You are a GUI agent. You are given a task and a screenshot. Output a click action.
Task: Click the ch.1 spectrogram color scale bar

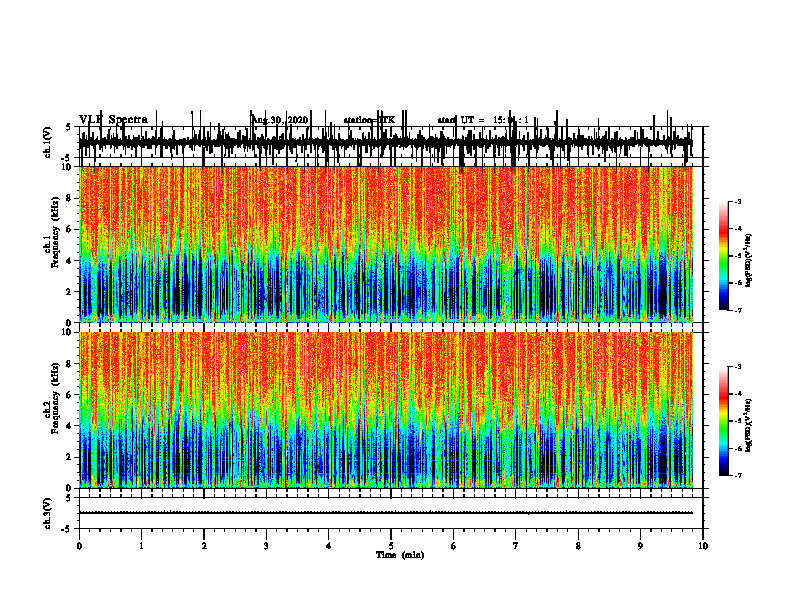point(724,256)
